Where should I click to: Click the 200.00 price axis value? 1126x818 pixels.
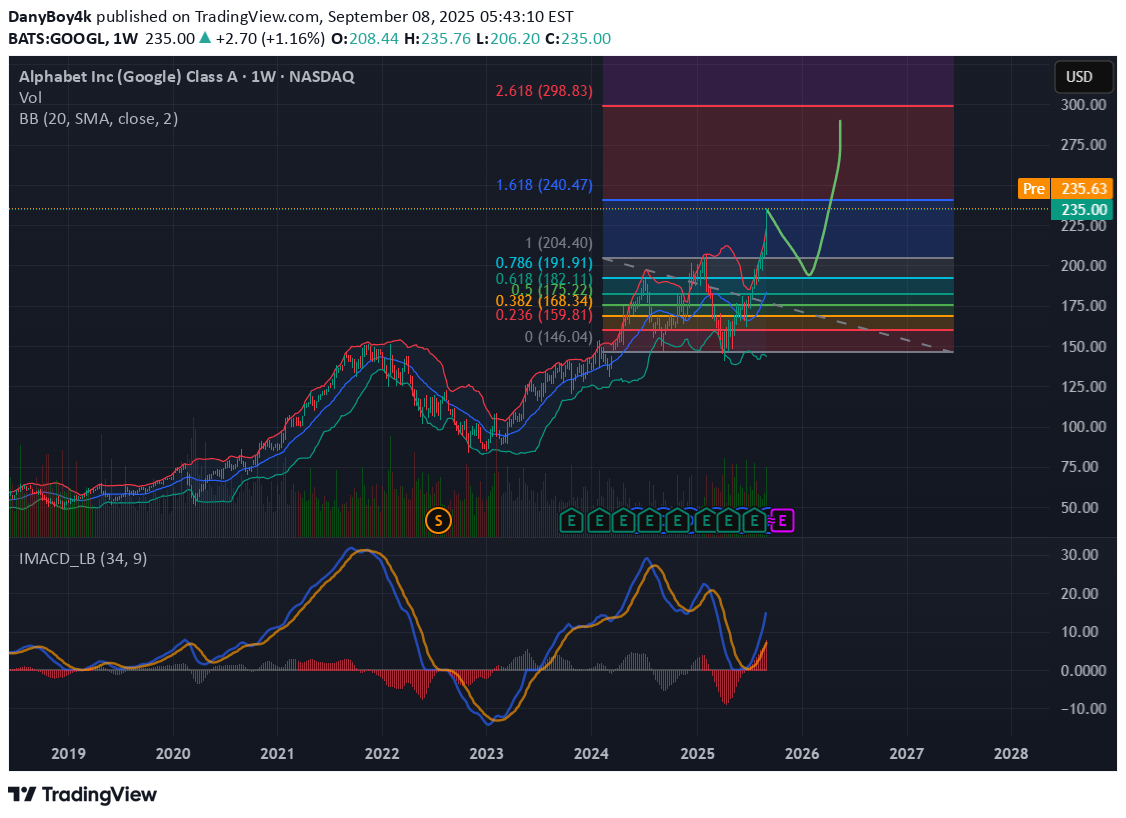click(1084, 266)
